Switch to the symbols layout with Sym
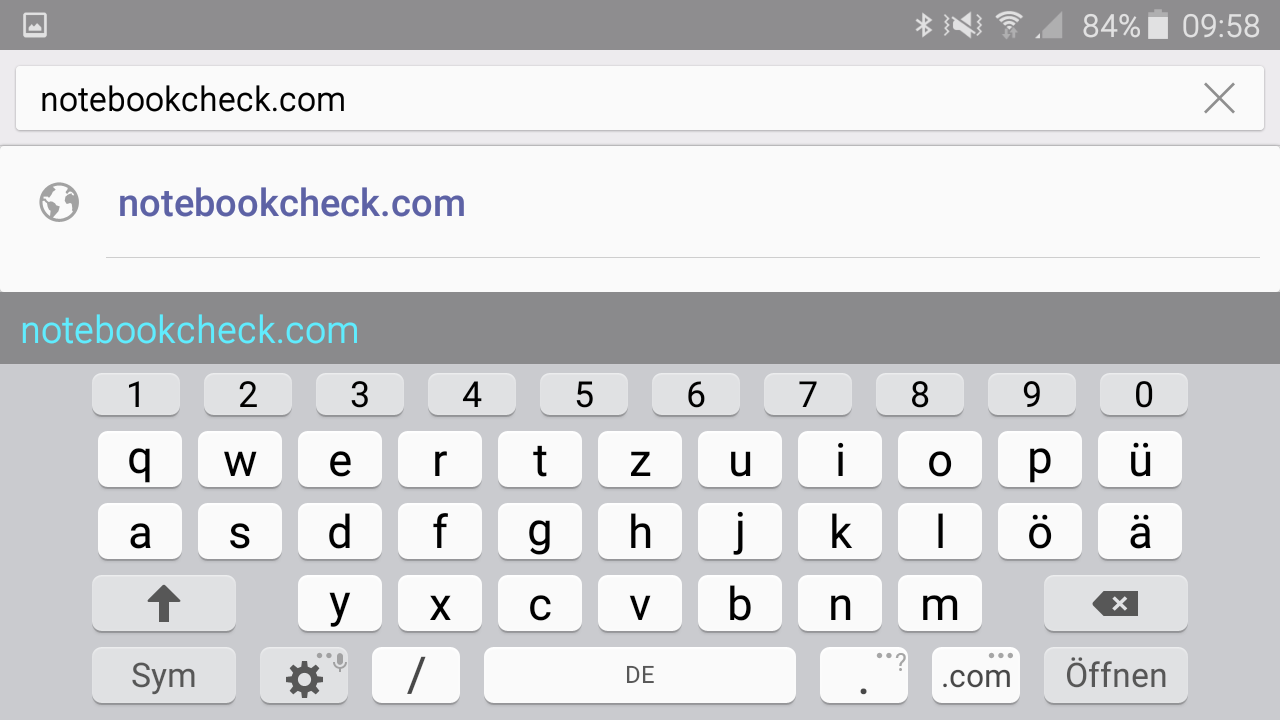 [164, 675]
